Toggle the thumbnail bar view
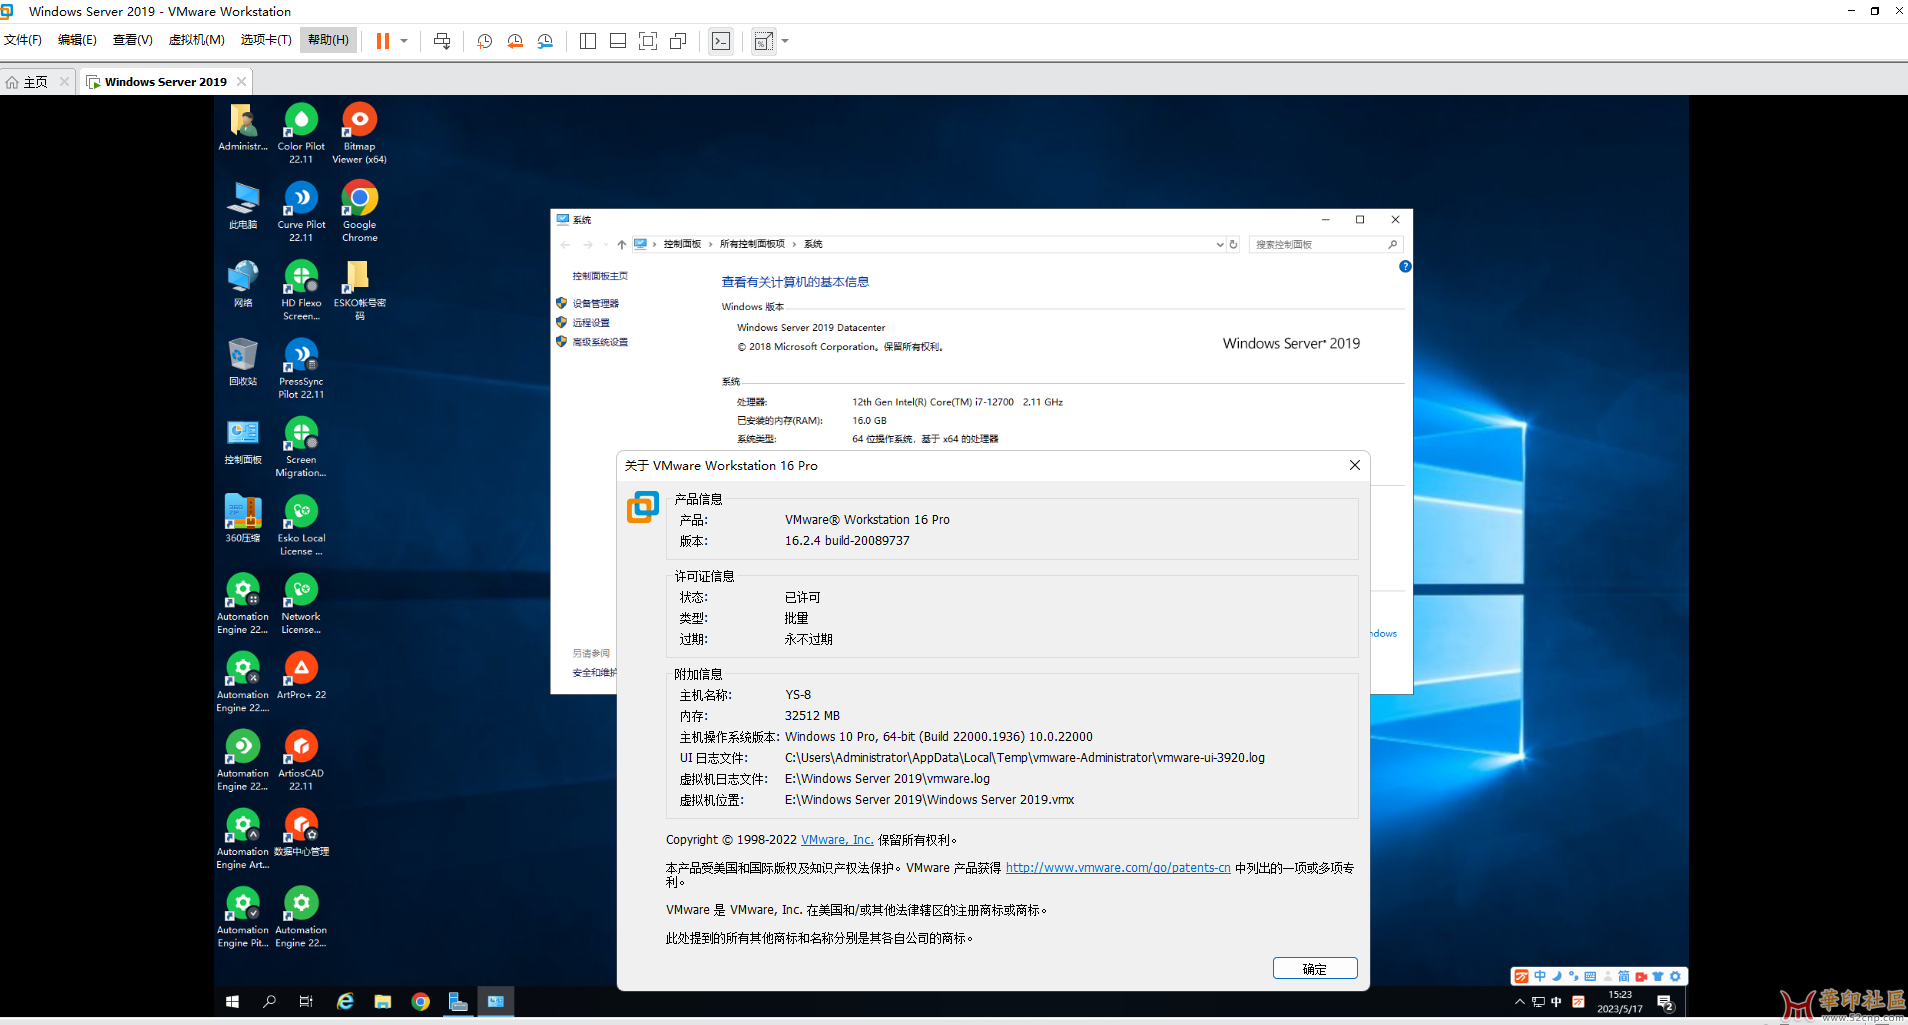The height and width of the screenshot is (1025, 1908). (618, 41)
